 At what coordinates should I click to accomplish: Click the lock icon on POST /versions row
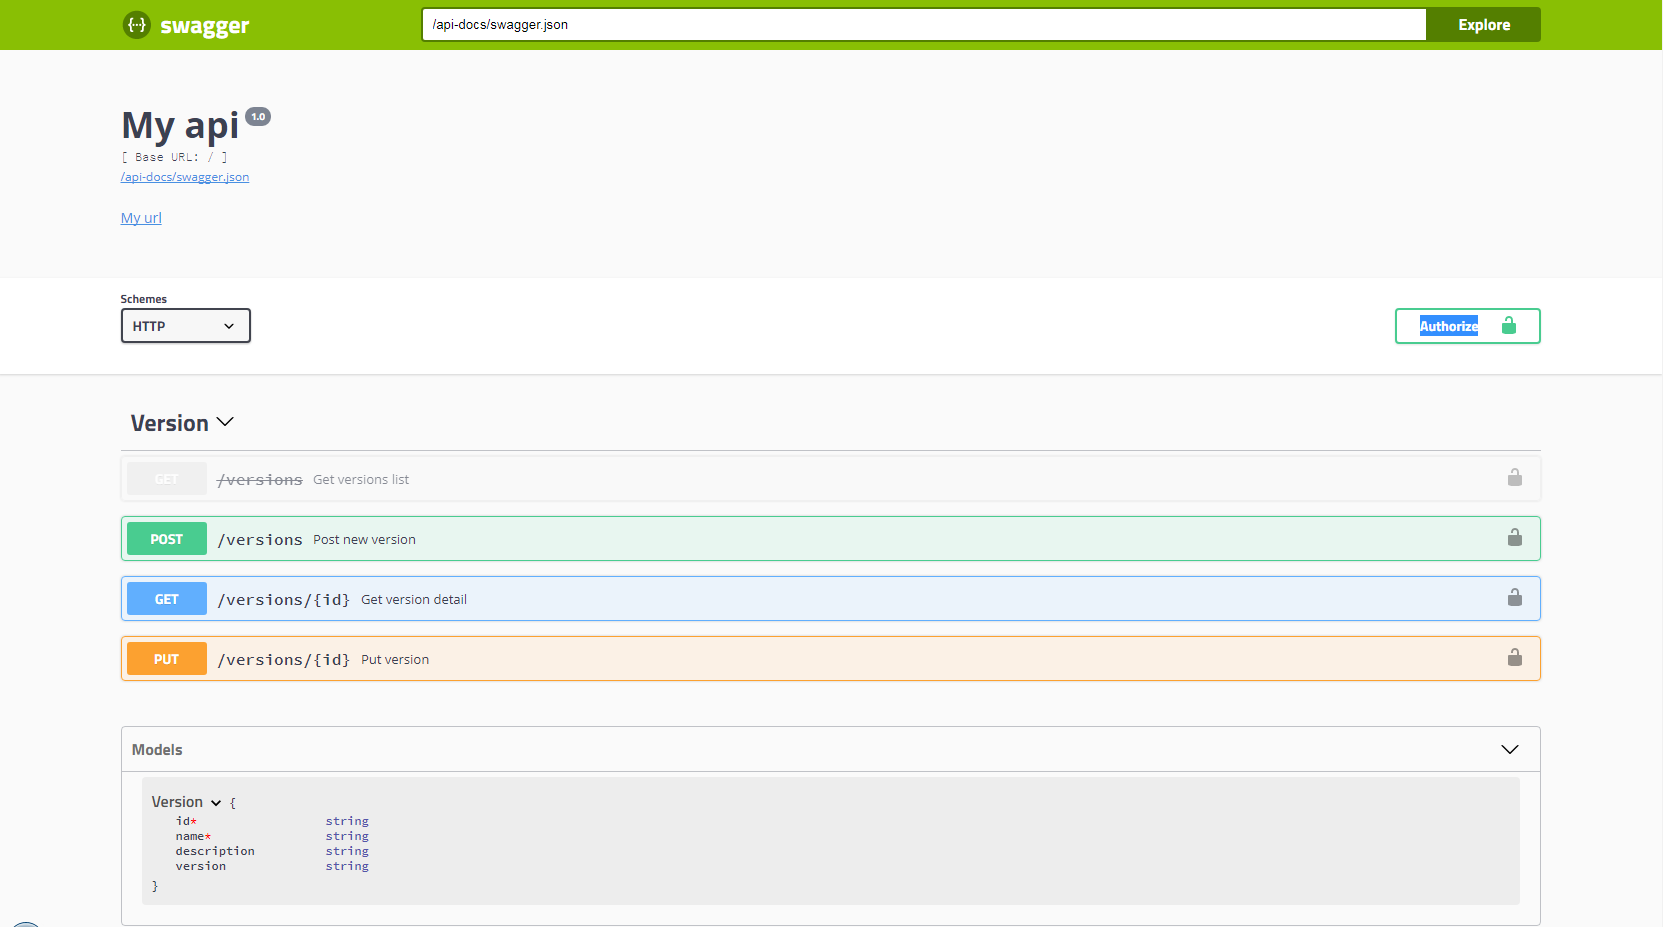point(1514,538)
